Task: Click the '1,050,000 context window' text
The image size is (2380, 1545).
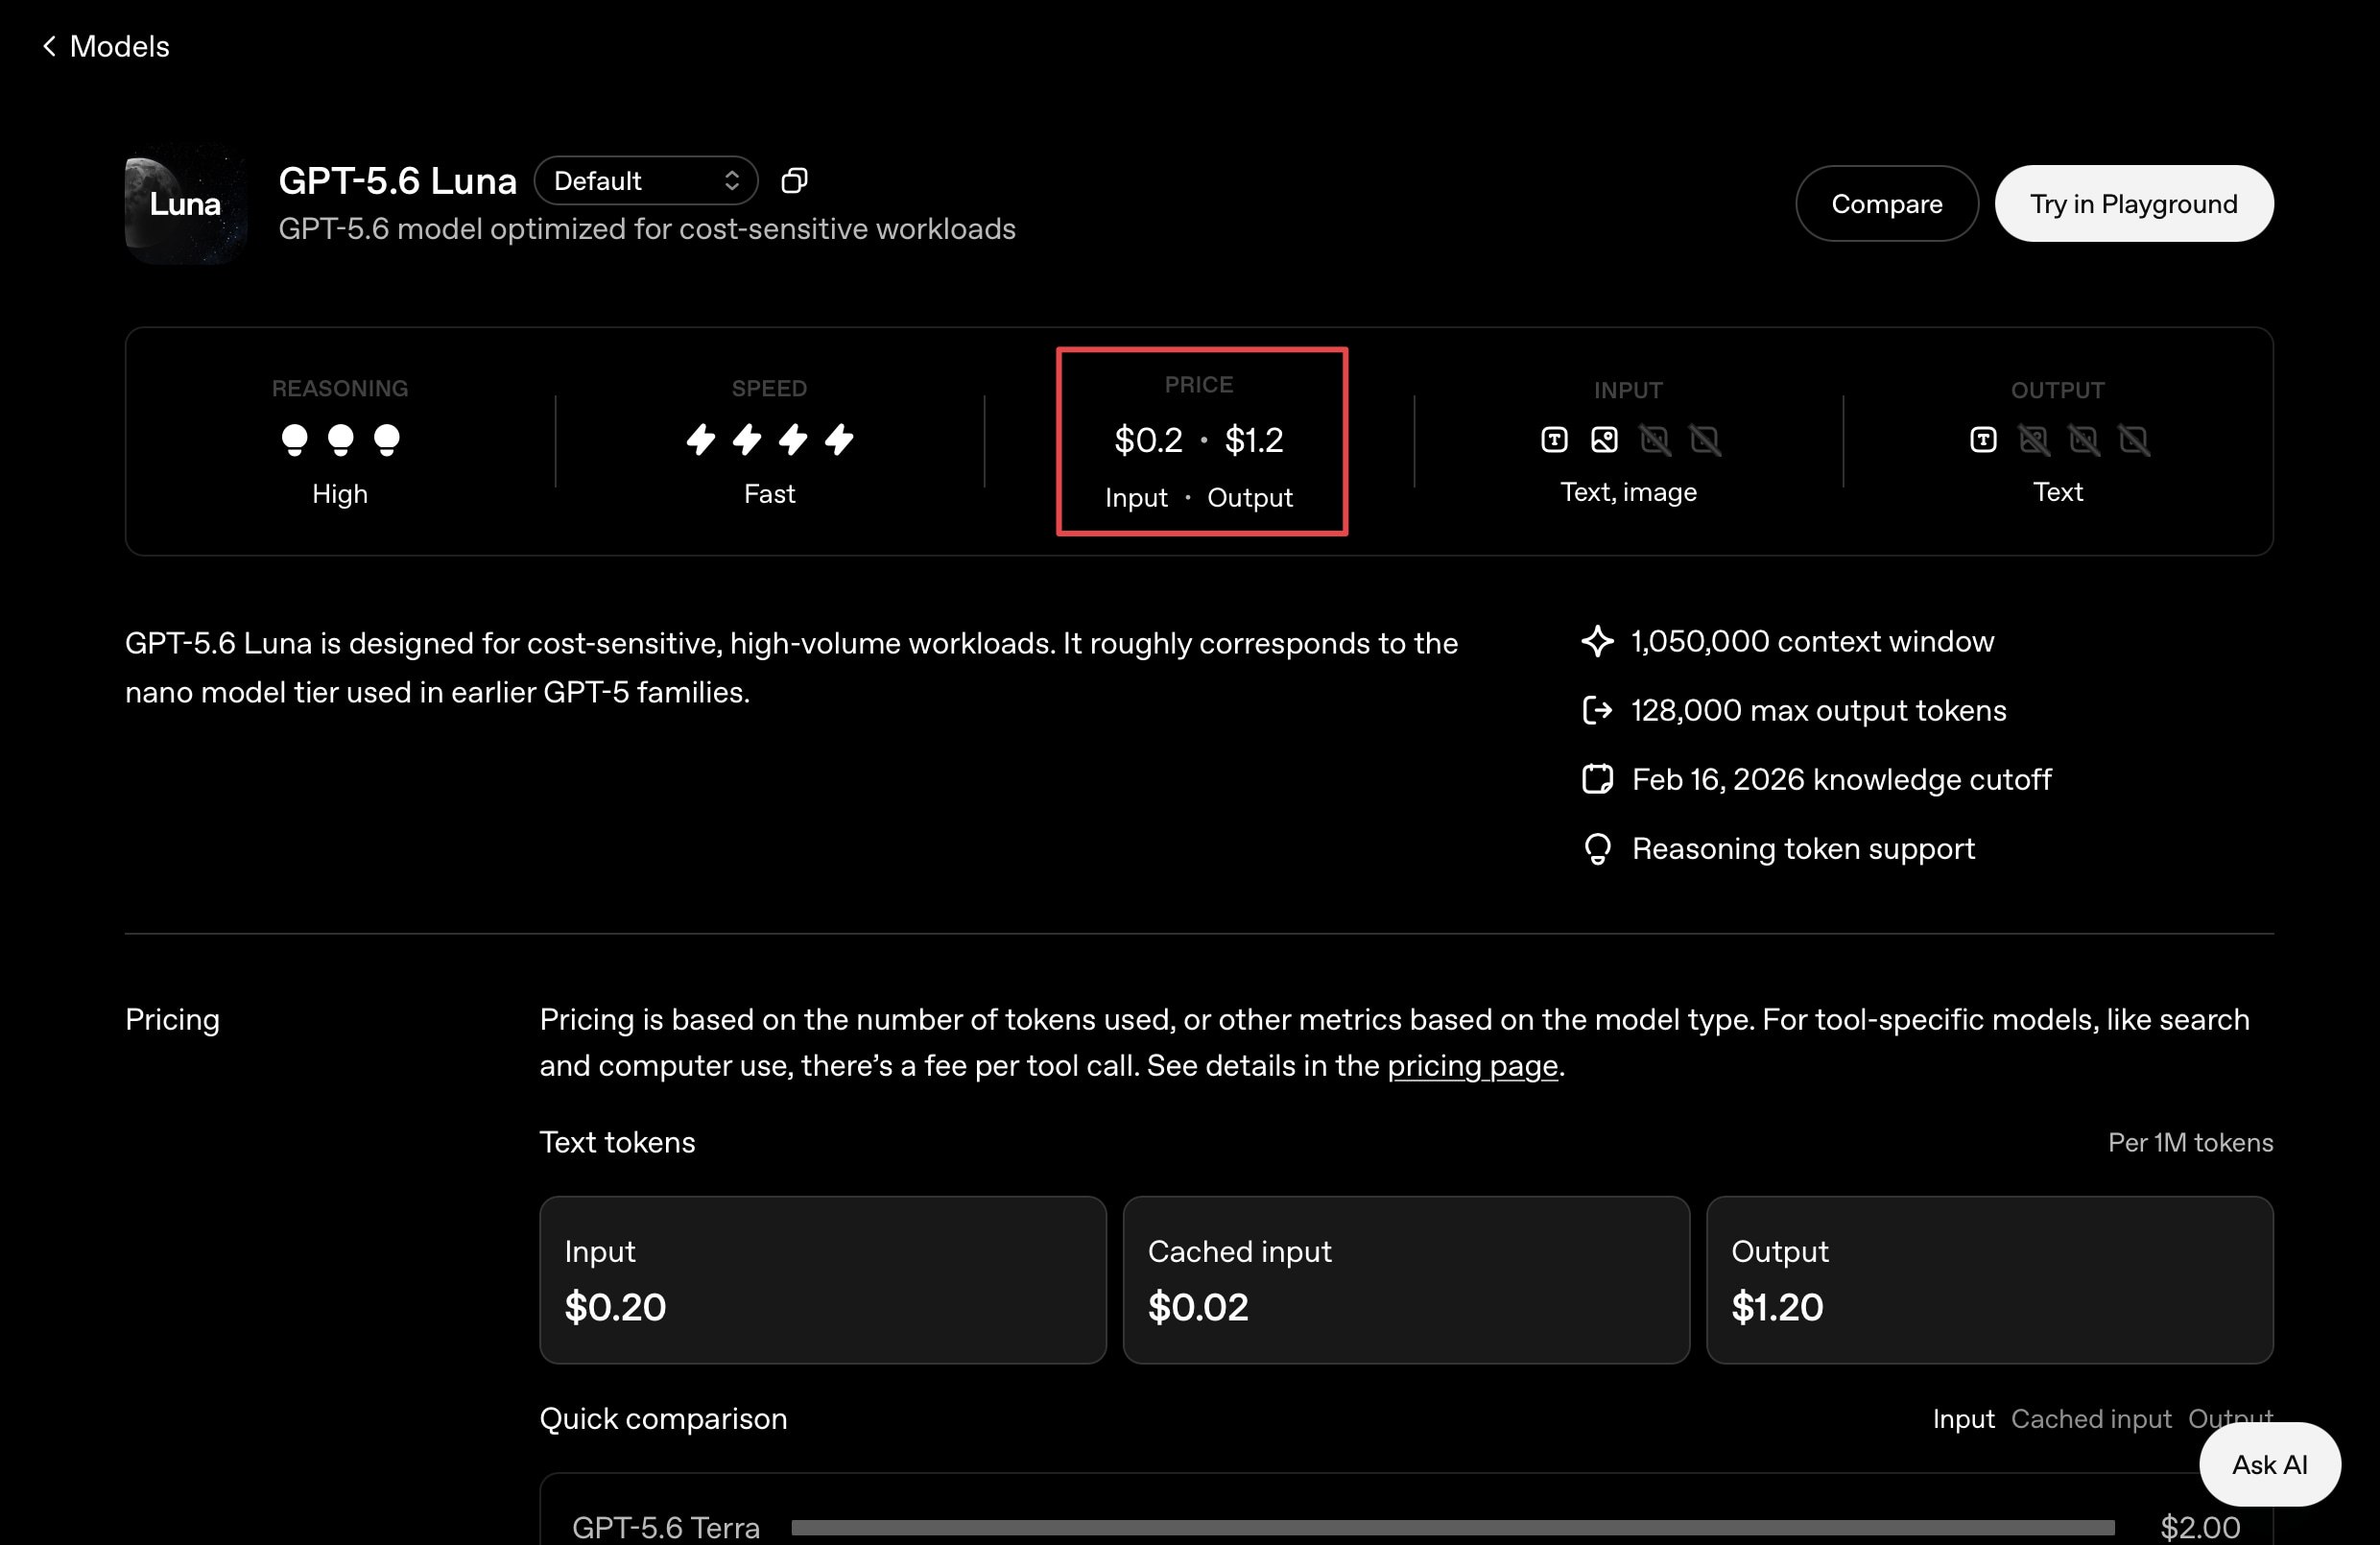Action: 1812,641
